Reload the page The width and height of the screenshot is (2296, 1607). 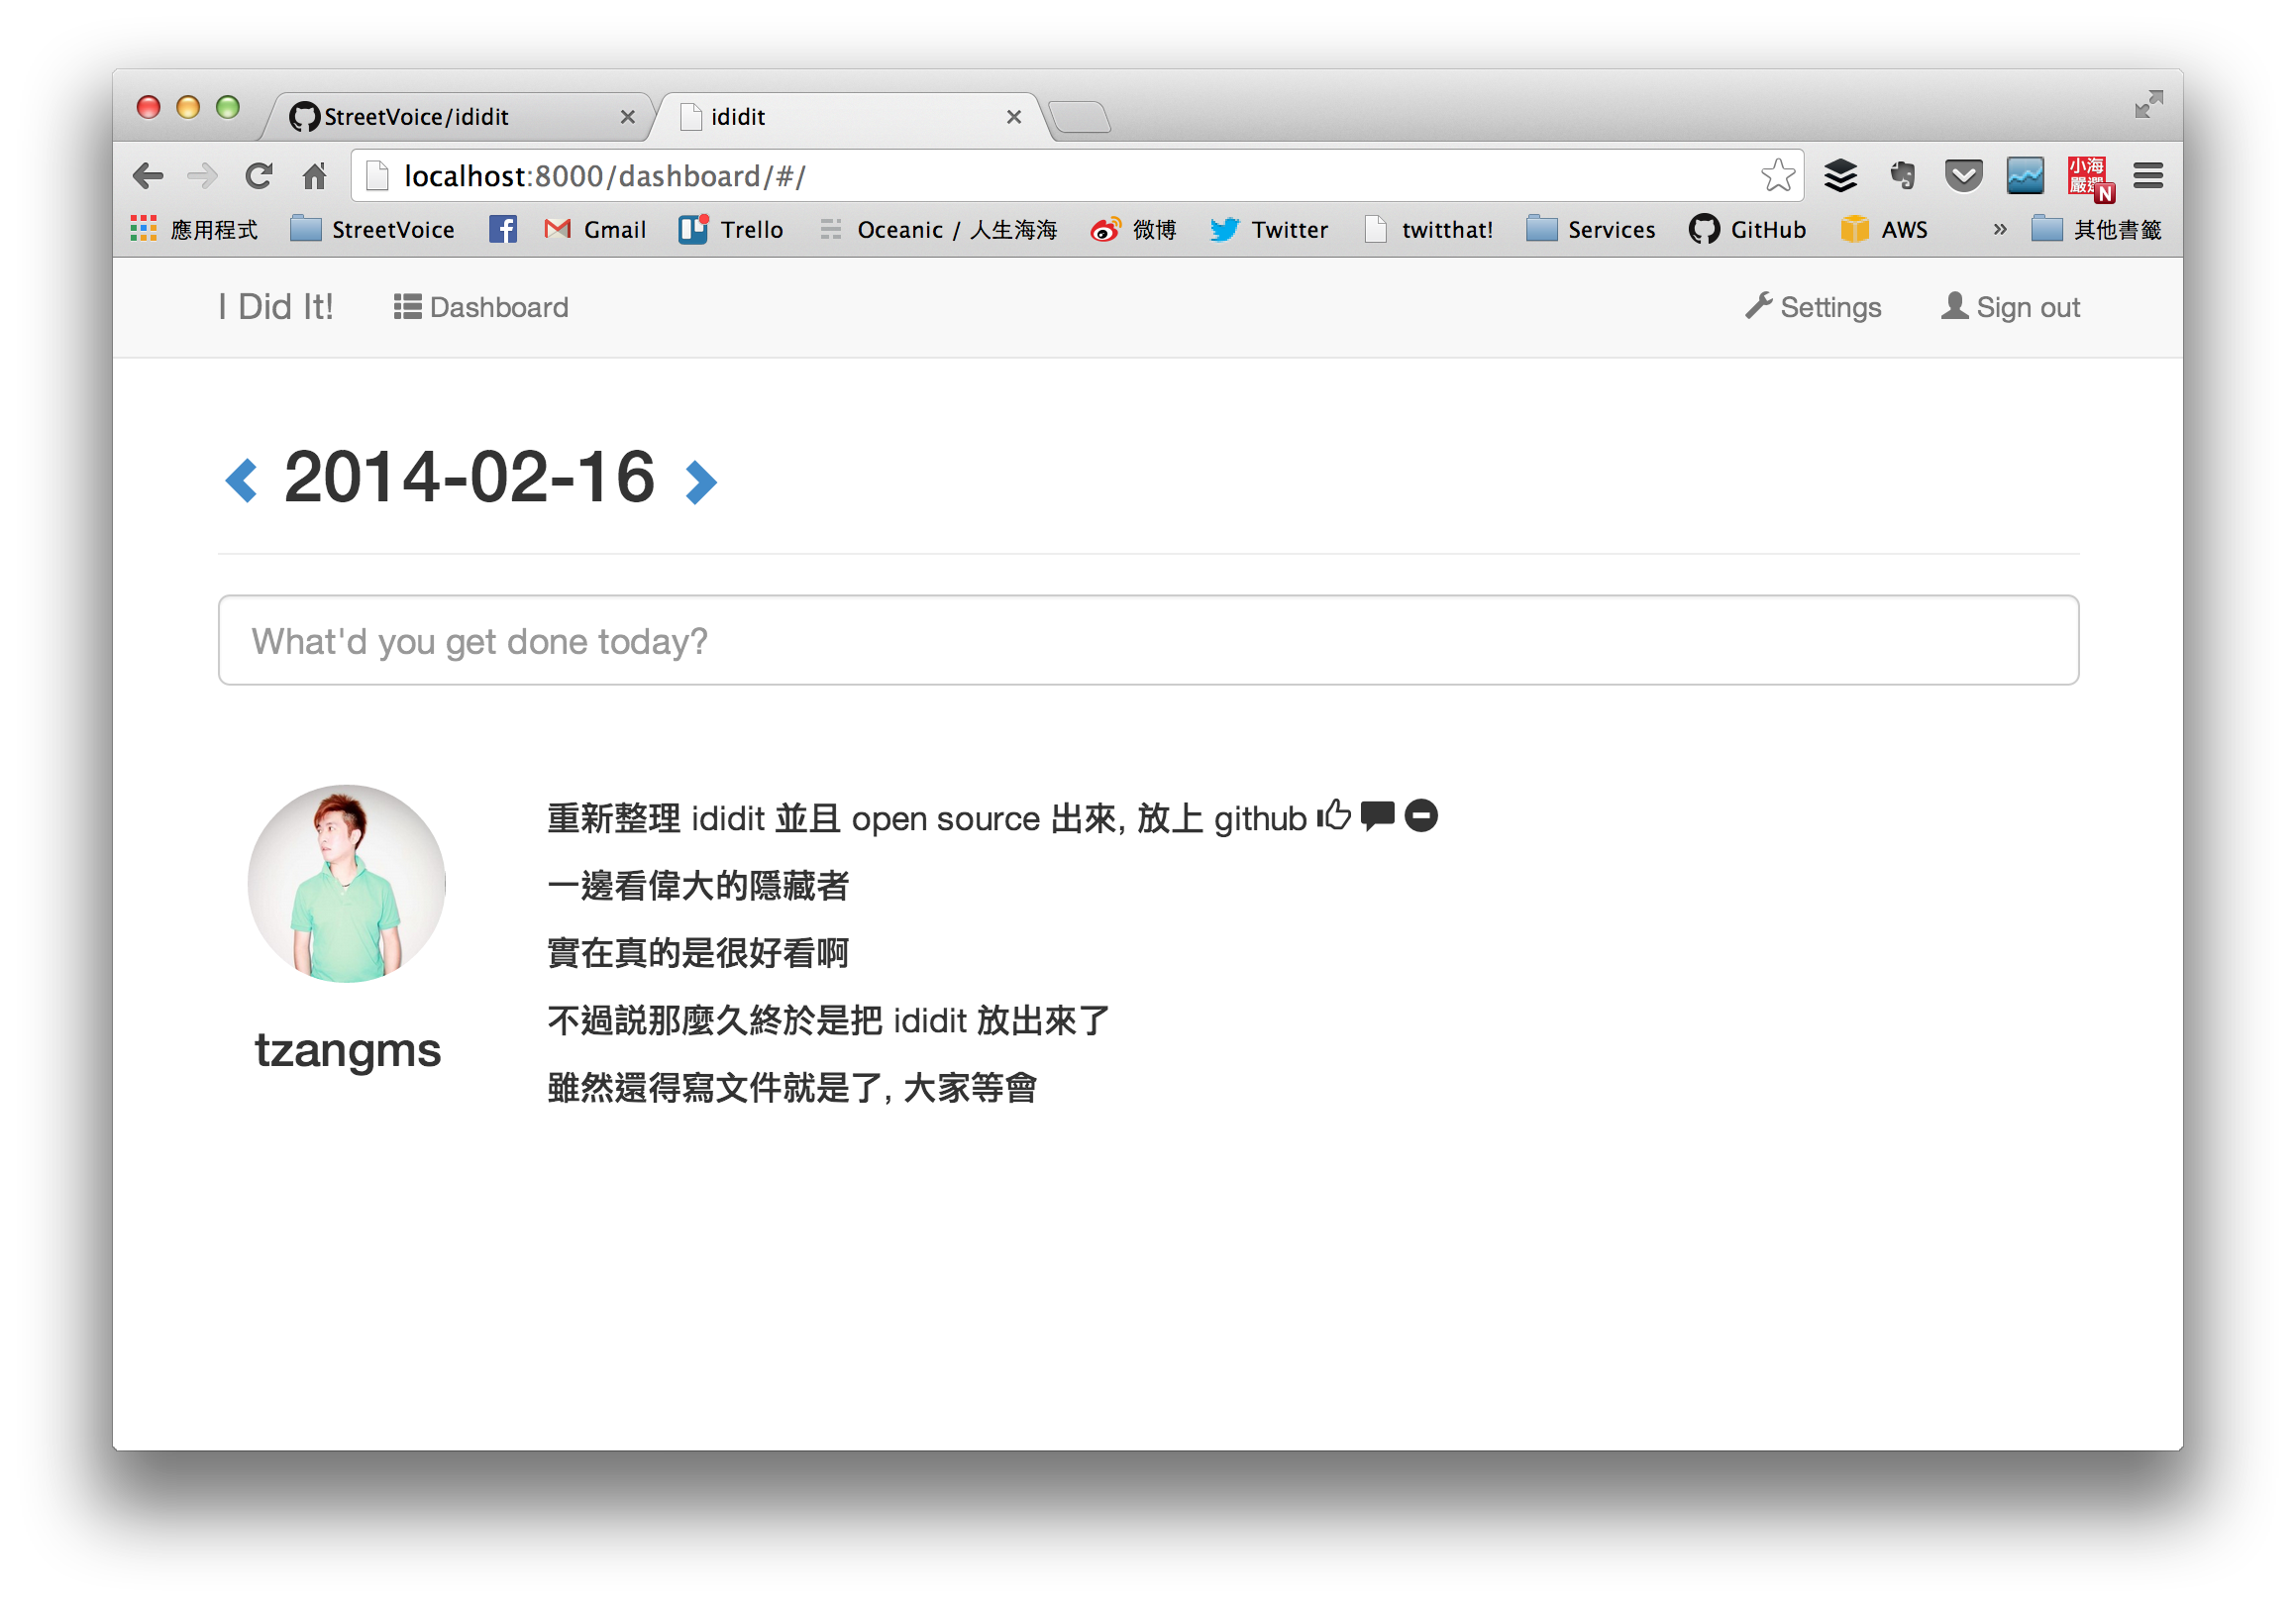(x=259, y=176)
